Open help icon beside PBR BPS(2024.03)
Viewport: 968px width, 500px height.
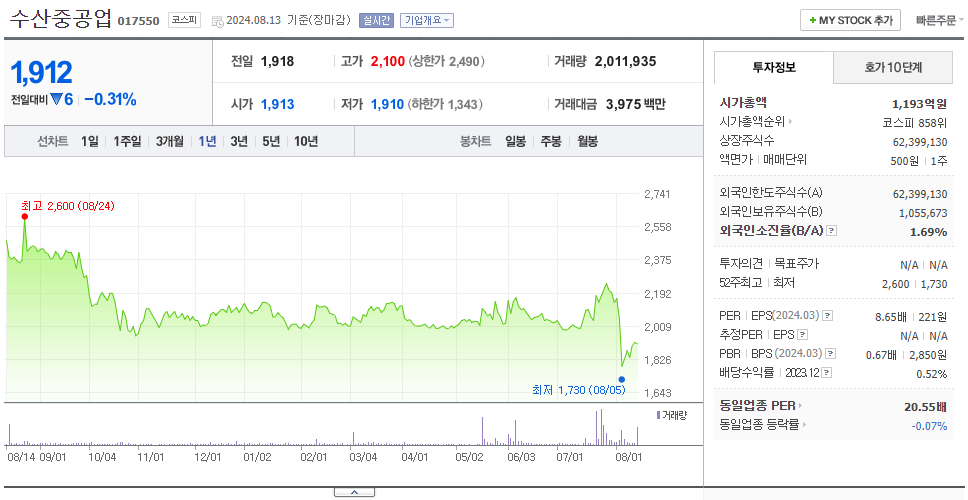click(x=831, y=354)
